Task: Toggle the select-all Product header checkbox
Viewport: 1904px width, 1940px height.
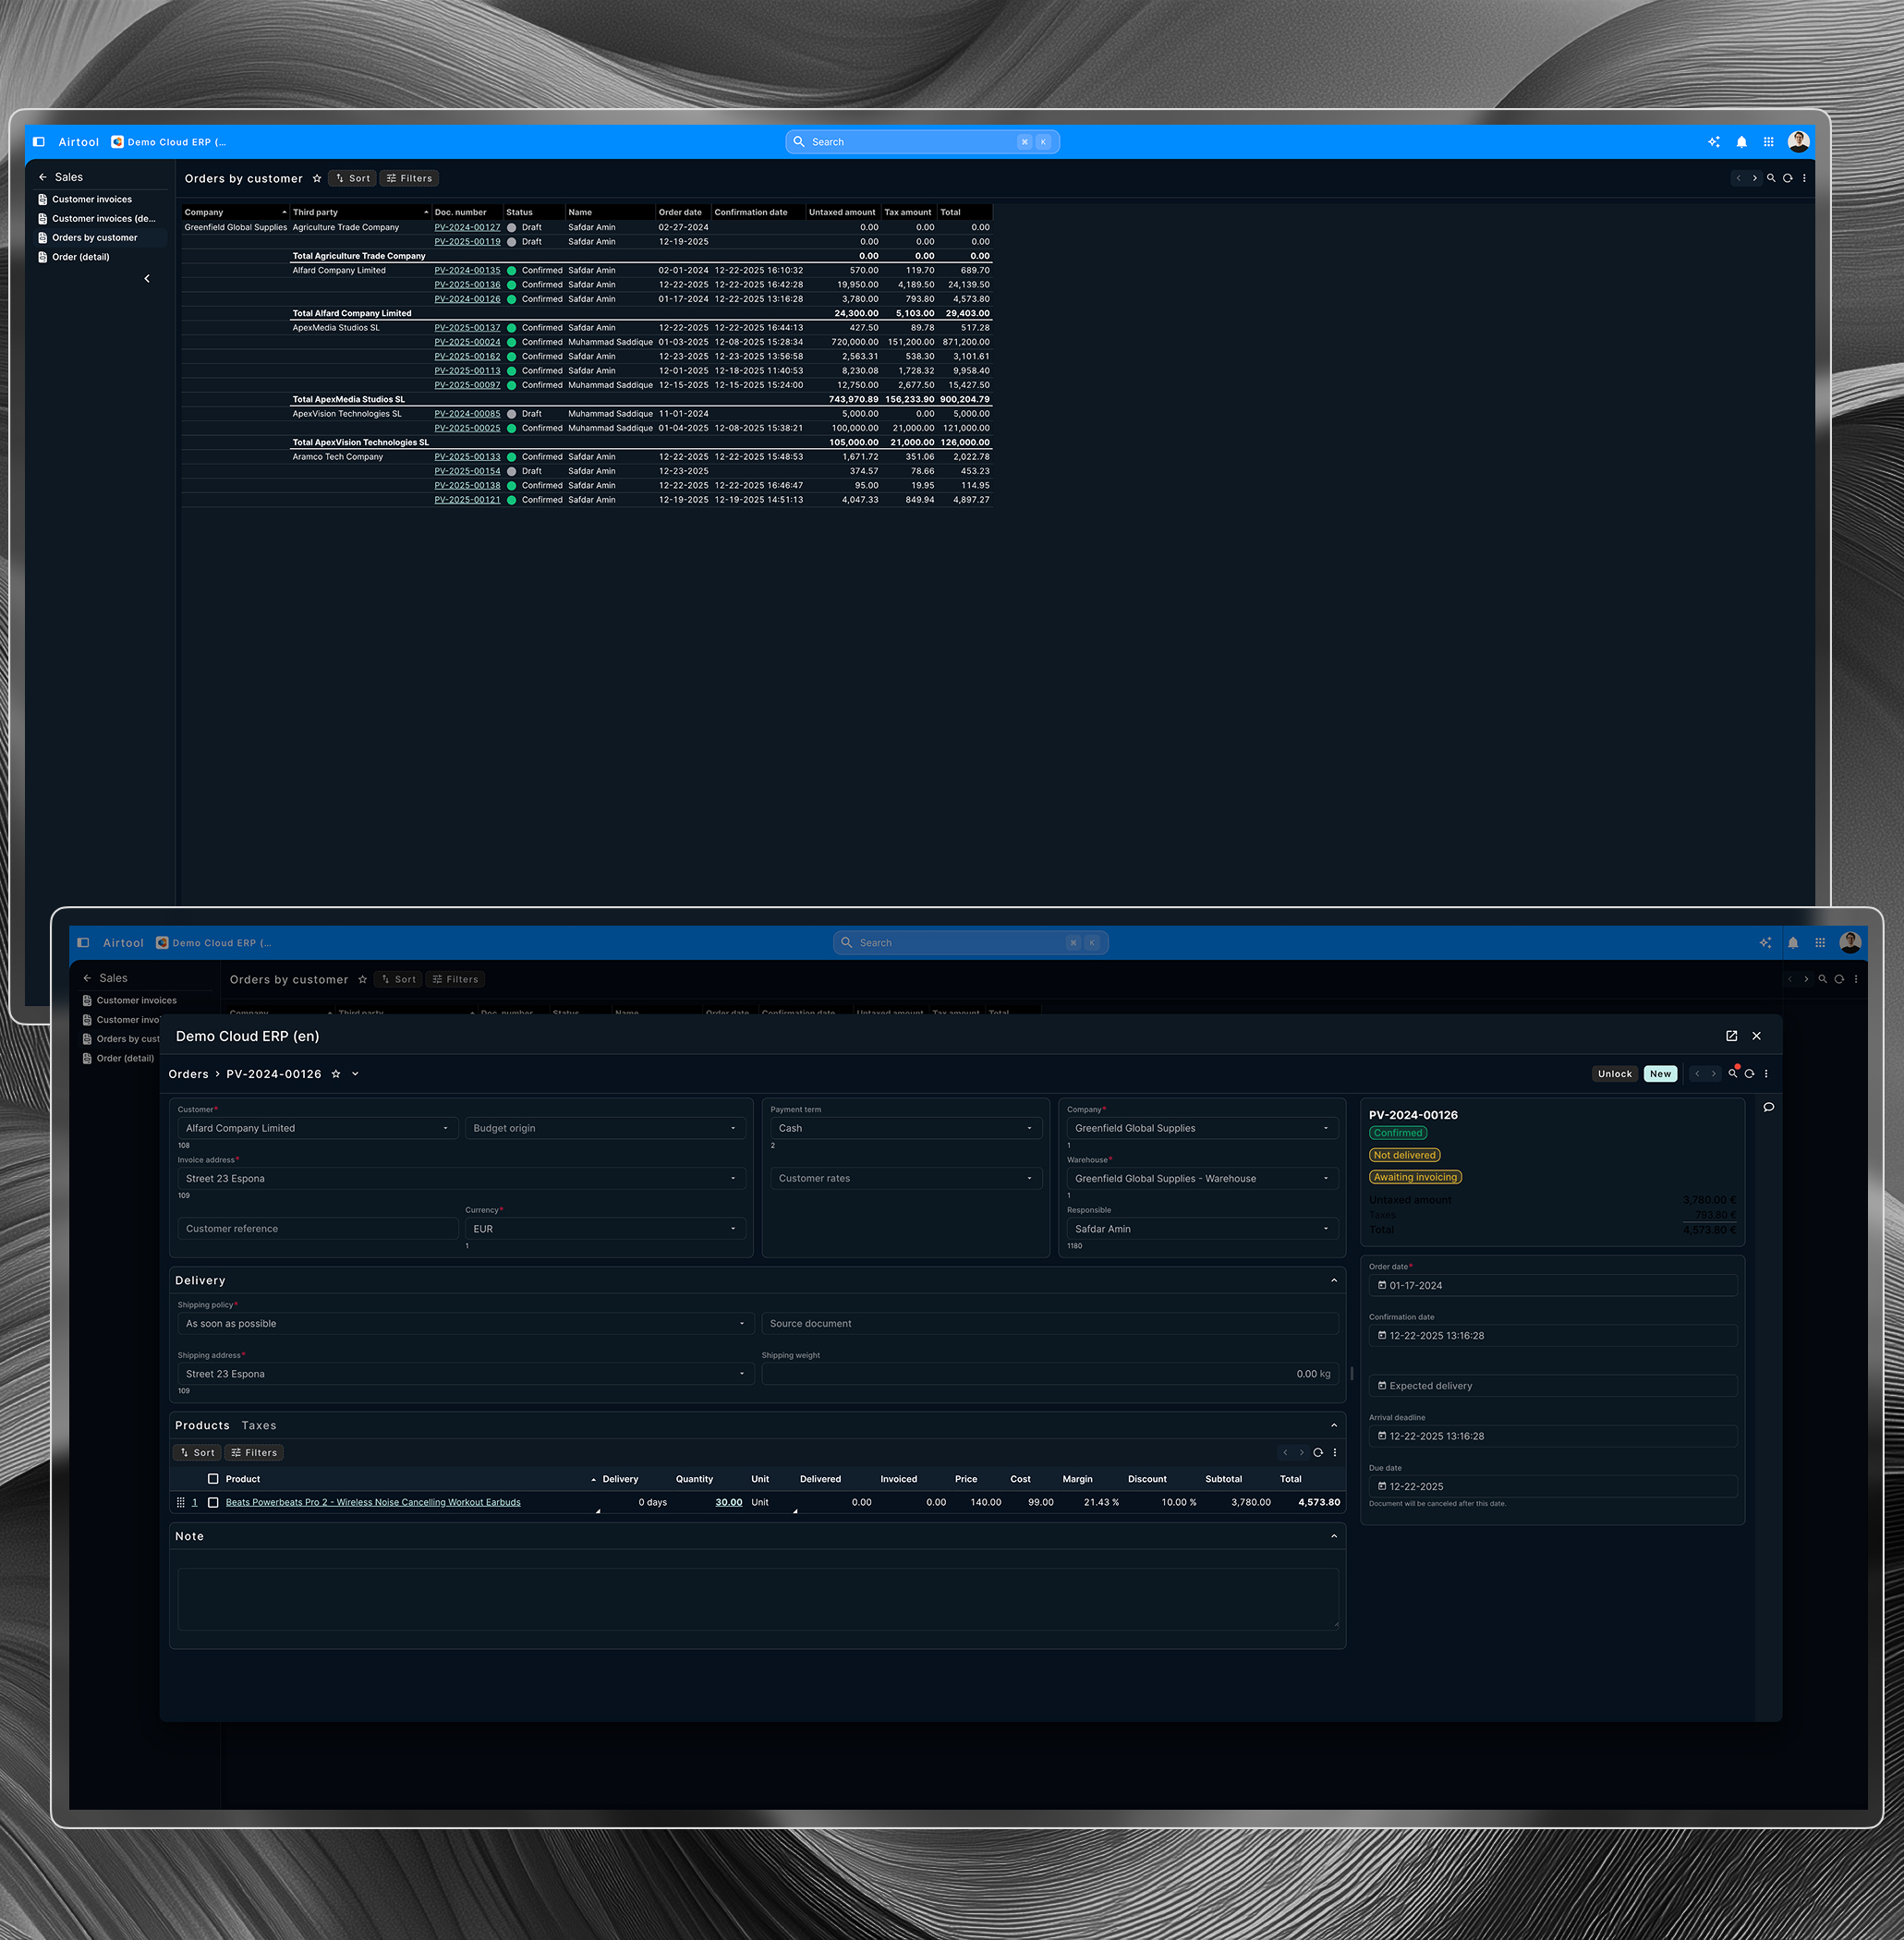Action: [213, 1479]
